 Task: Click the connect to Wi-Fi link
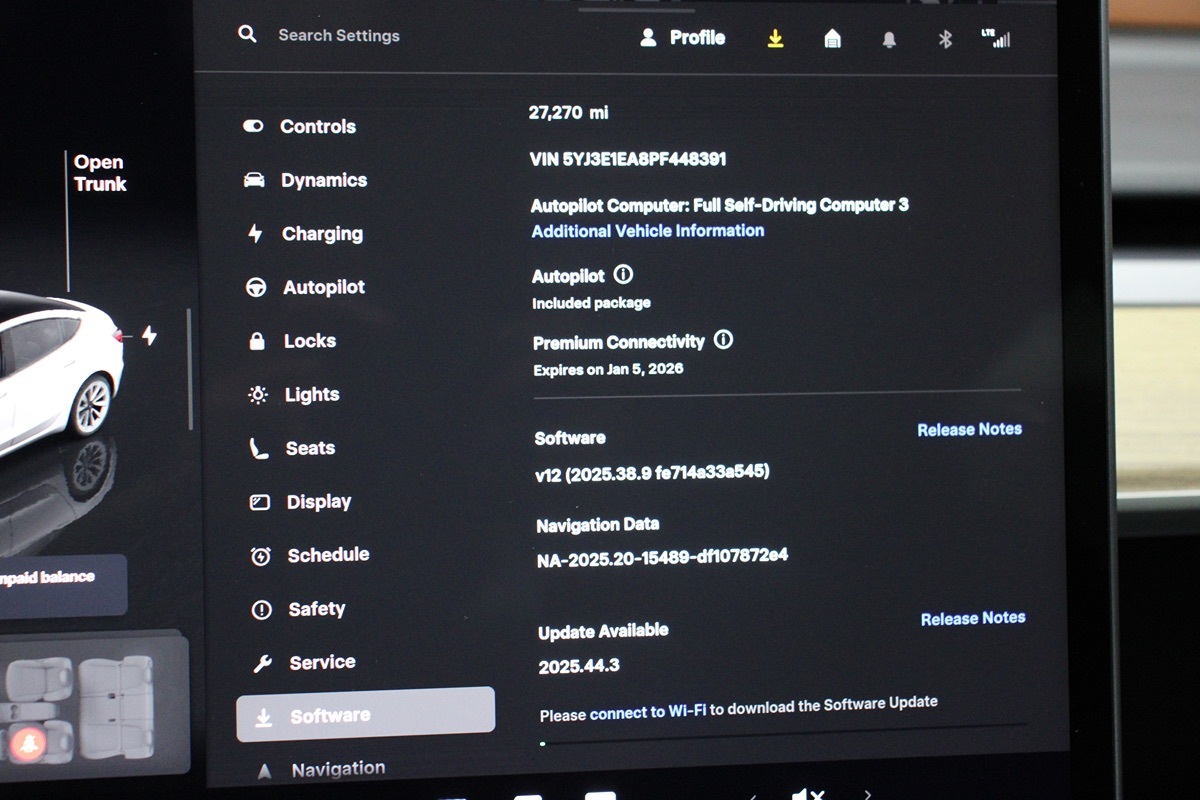click(649, 712)
